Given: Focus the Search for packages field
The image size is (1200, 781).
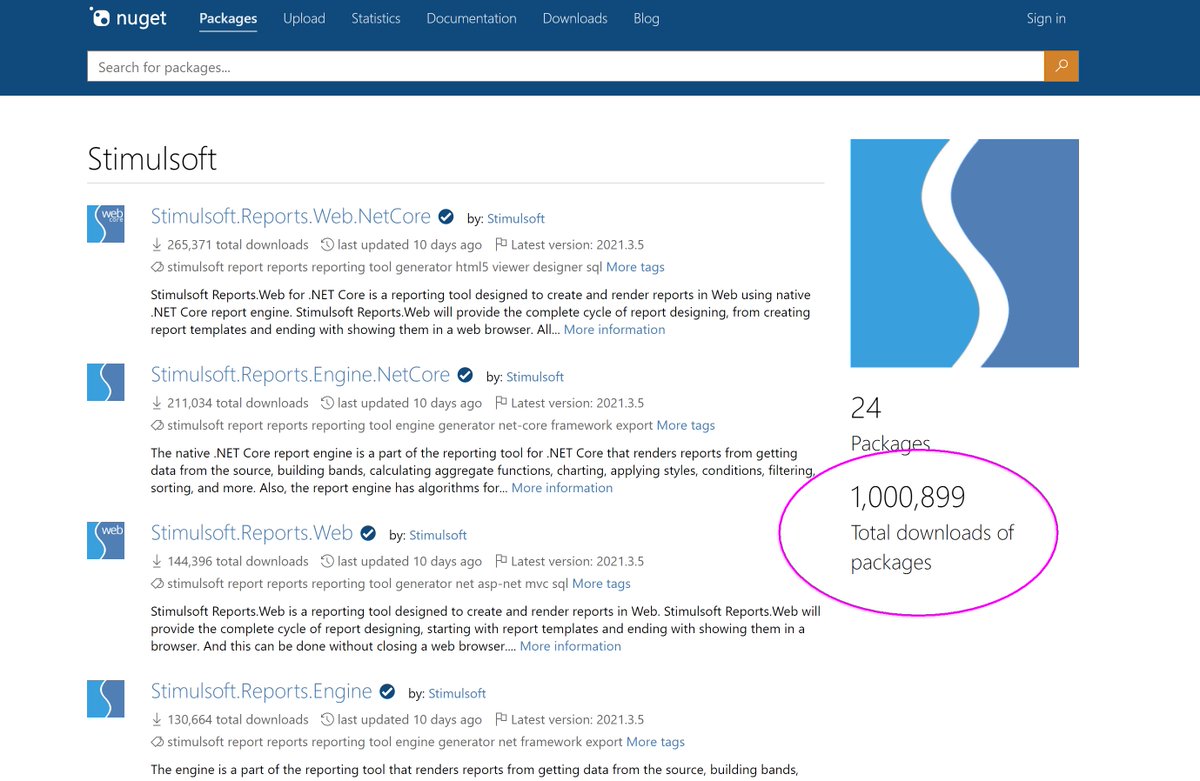Looking at the screenshot, I should [x=566, y=67].
